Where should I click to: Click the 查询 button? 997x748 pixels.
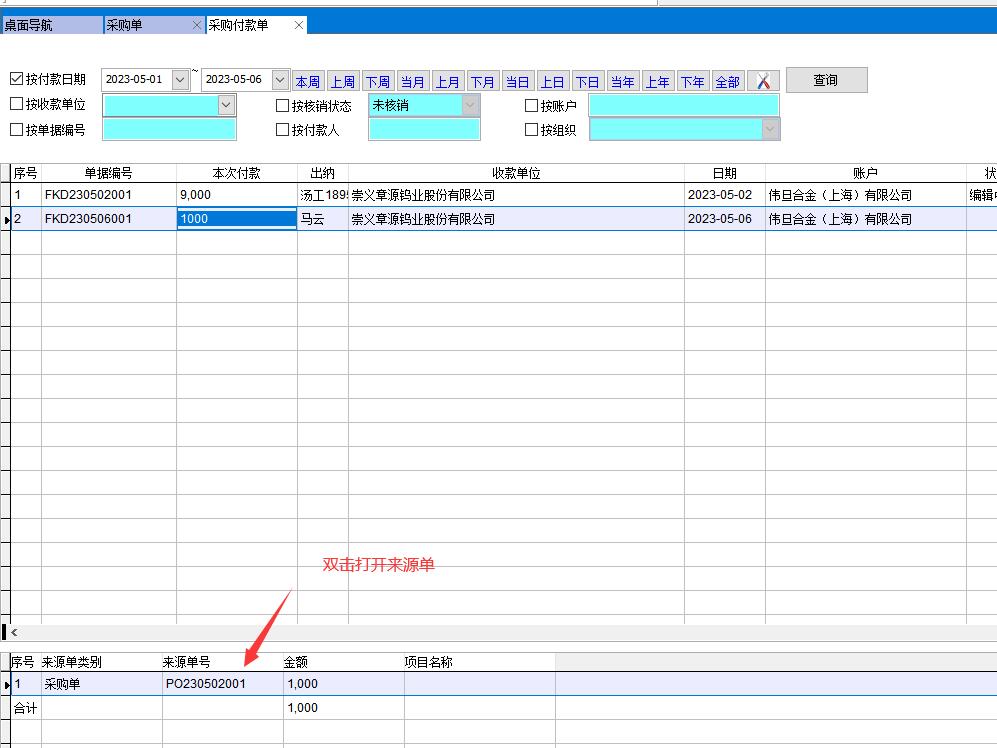(826, 80)
